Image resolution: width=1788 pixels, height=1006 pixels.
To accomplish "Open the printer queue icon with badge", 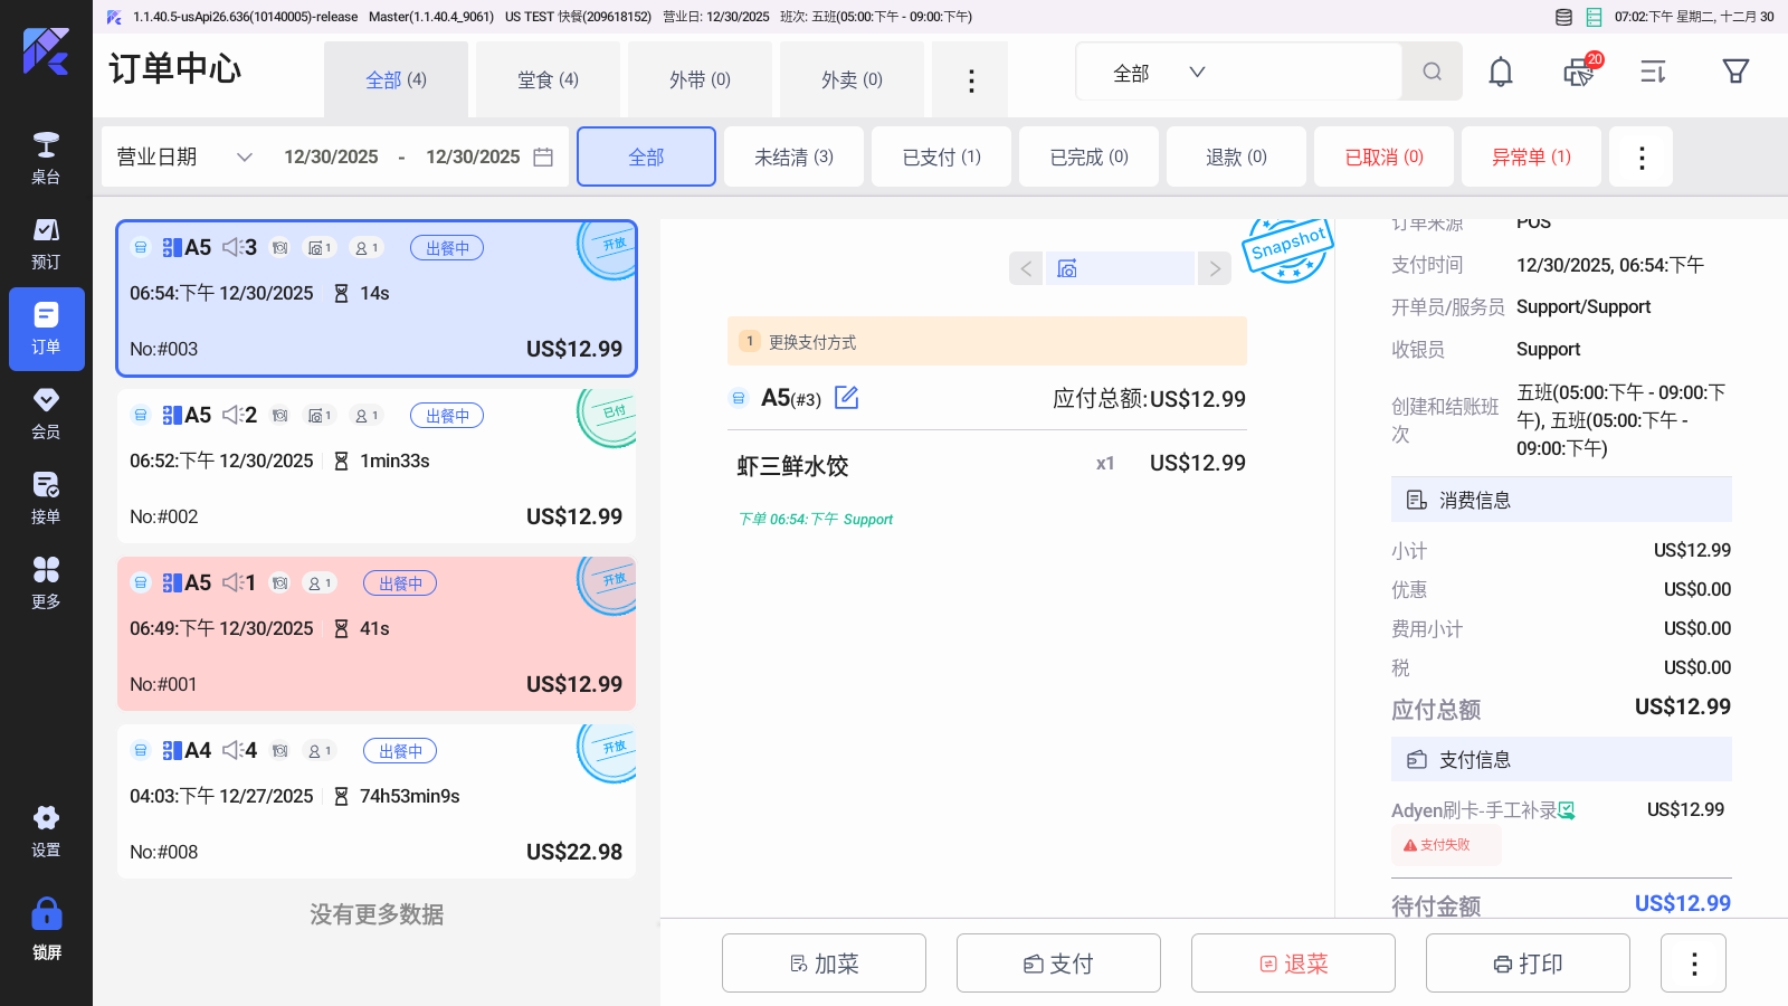I will [1580, 72].
